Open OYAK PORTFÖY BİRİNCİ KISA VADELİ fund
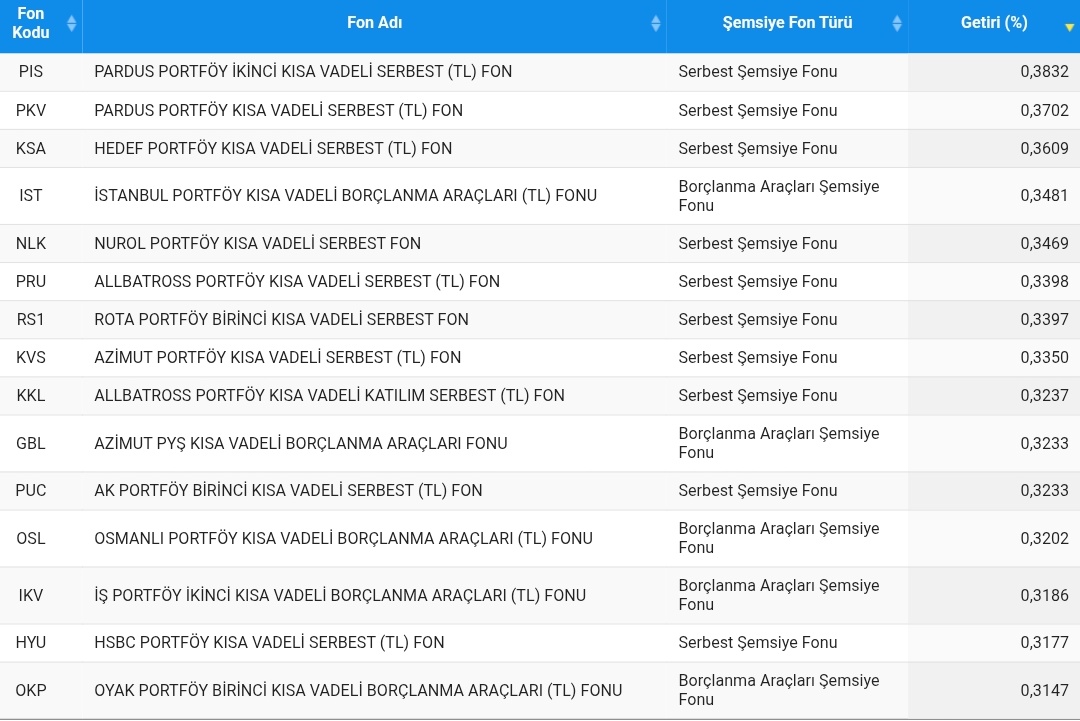 [358, 690]
